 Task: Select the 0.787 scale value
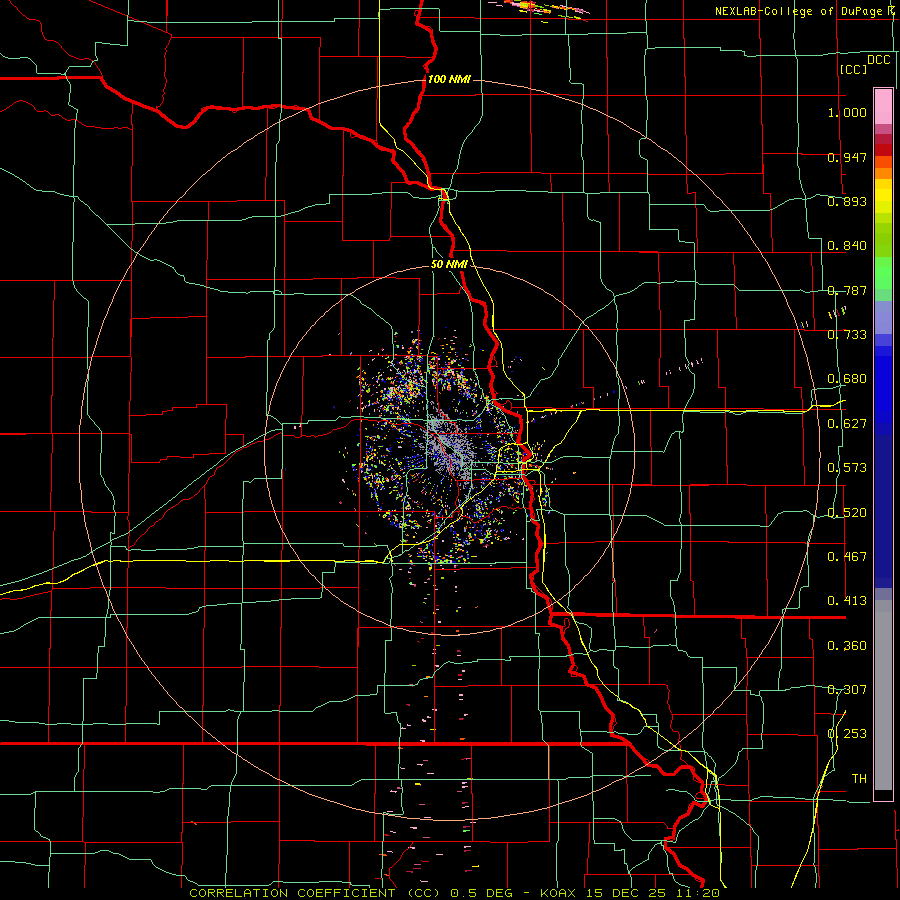click(x=847, y=290)
